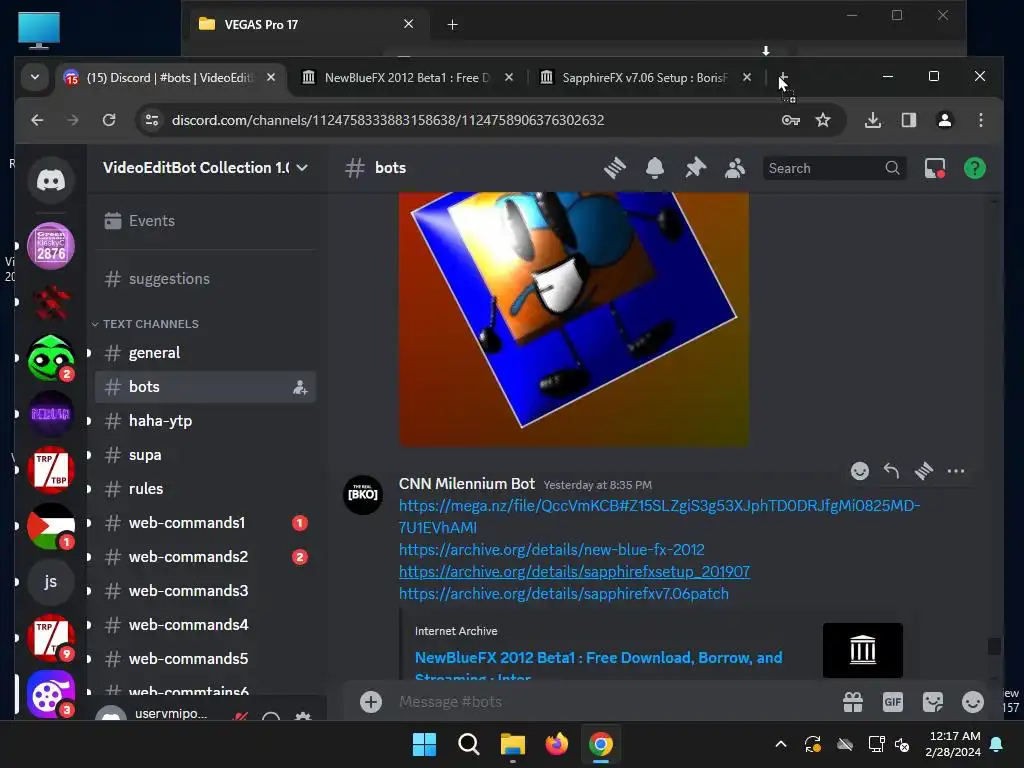Show hidden system tray icons
The height and width of the screenshot is (768, 1024).
780,744
